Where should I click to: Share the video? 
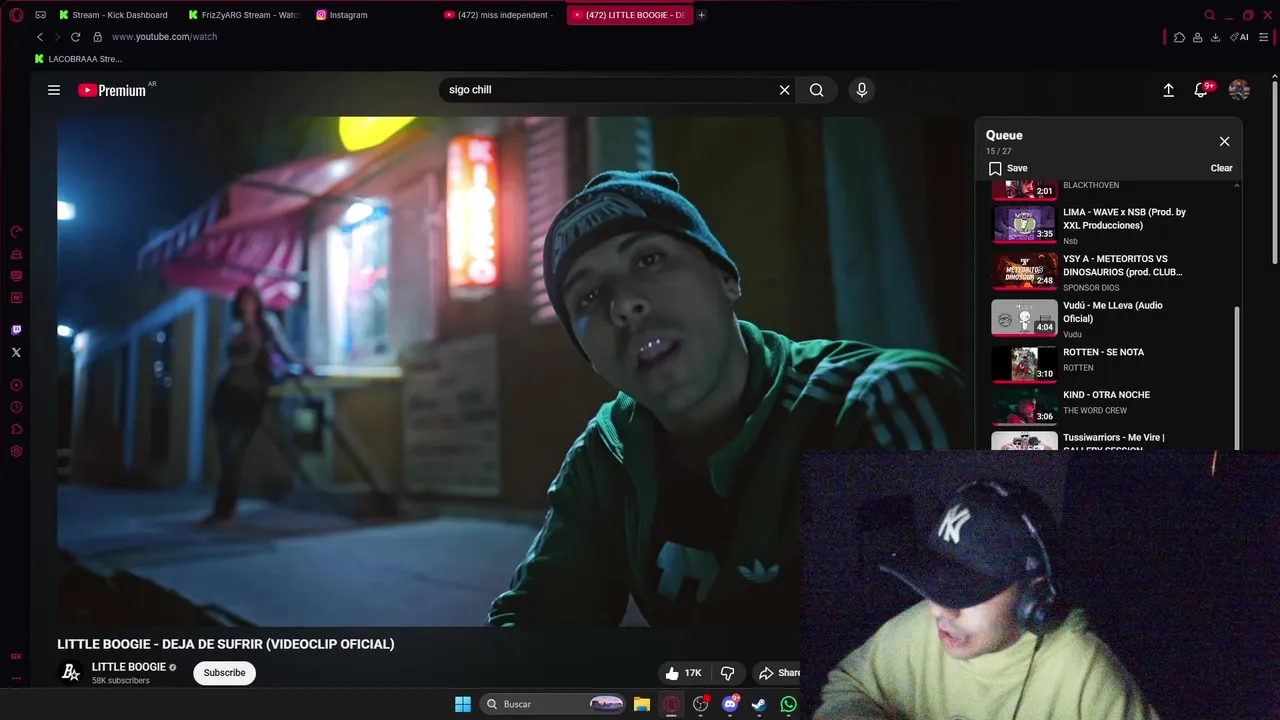779,673
